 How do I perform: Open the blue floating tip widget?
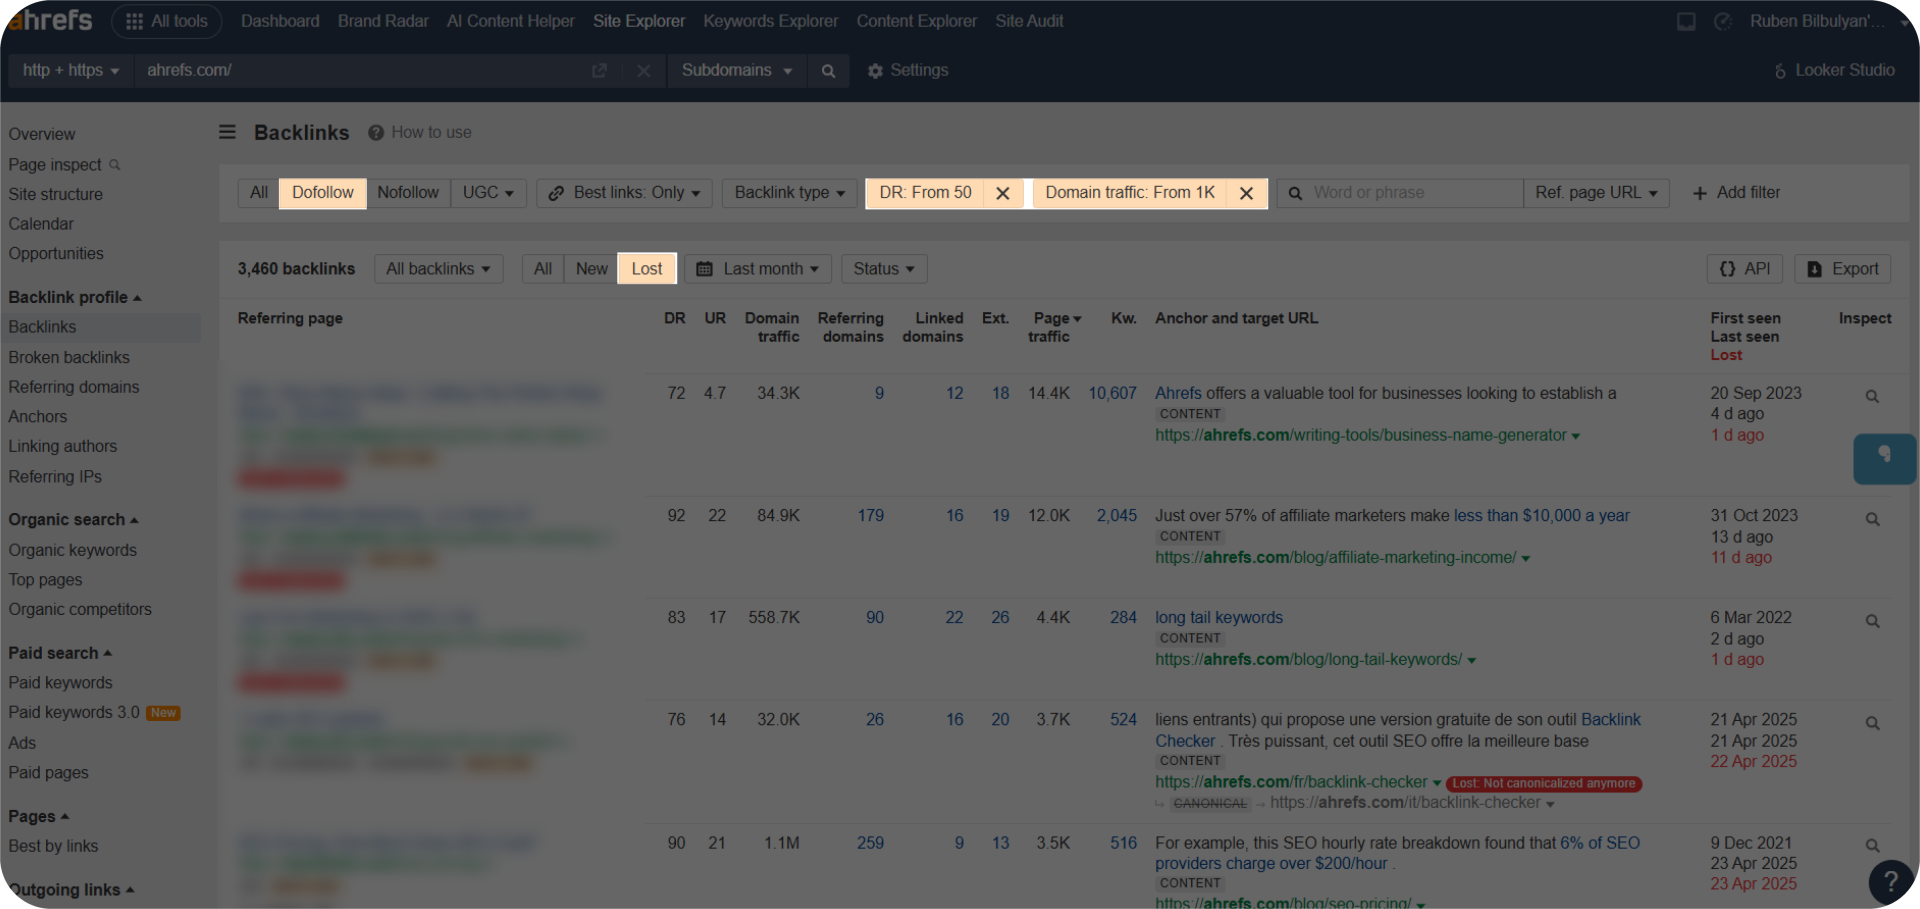pos(1884,459)
